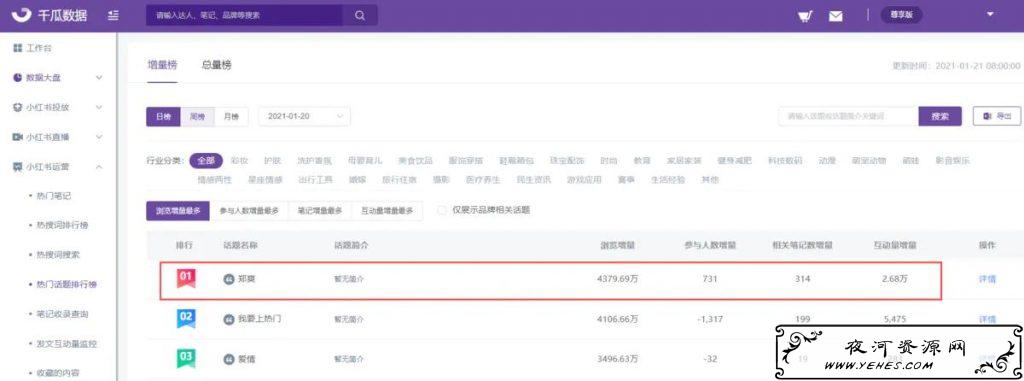Expand the 小红书投放 sidebar section
This screenshot has height=381, width=1024.
click(x=99, y=107)
